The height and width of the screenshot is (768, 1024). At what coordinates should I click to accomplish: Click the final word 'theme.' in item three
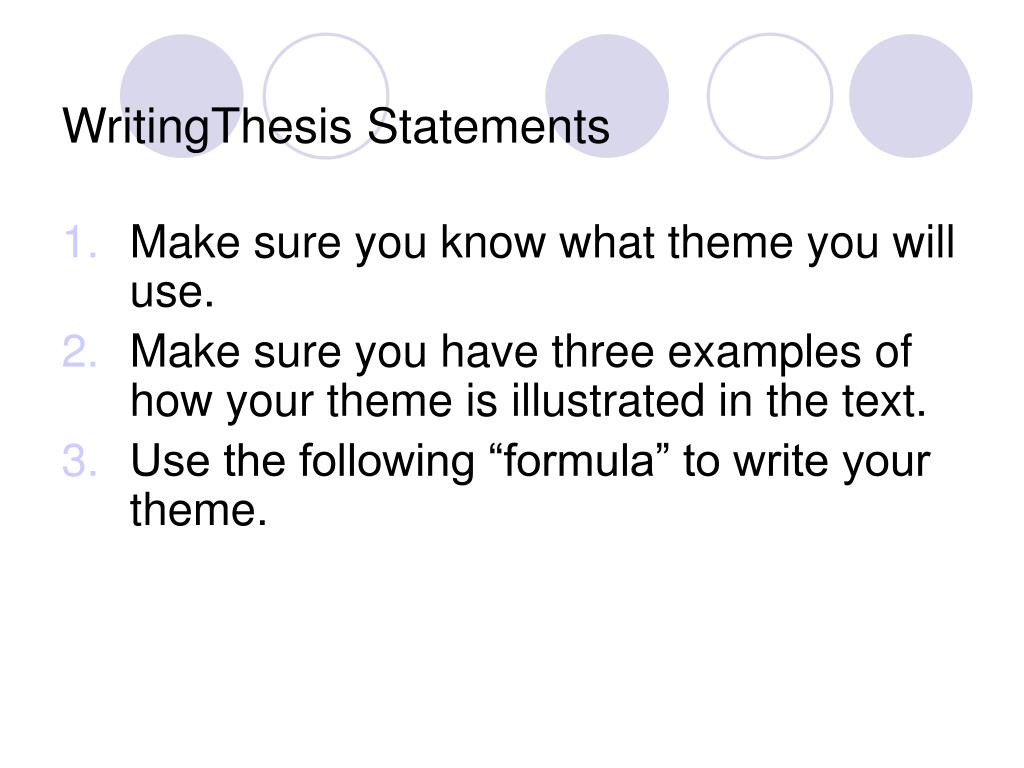(x=199, y=510)
